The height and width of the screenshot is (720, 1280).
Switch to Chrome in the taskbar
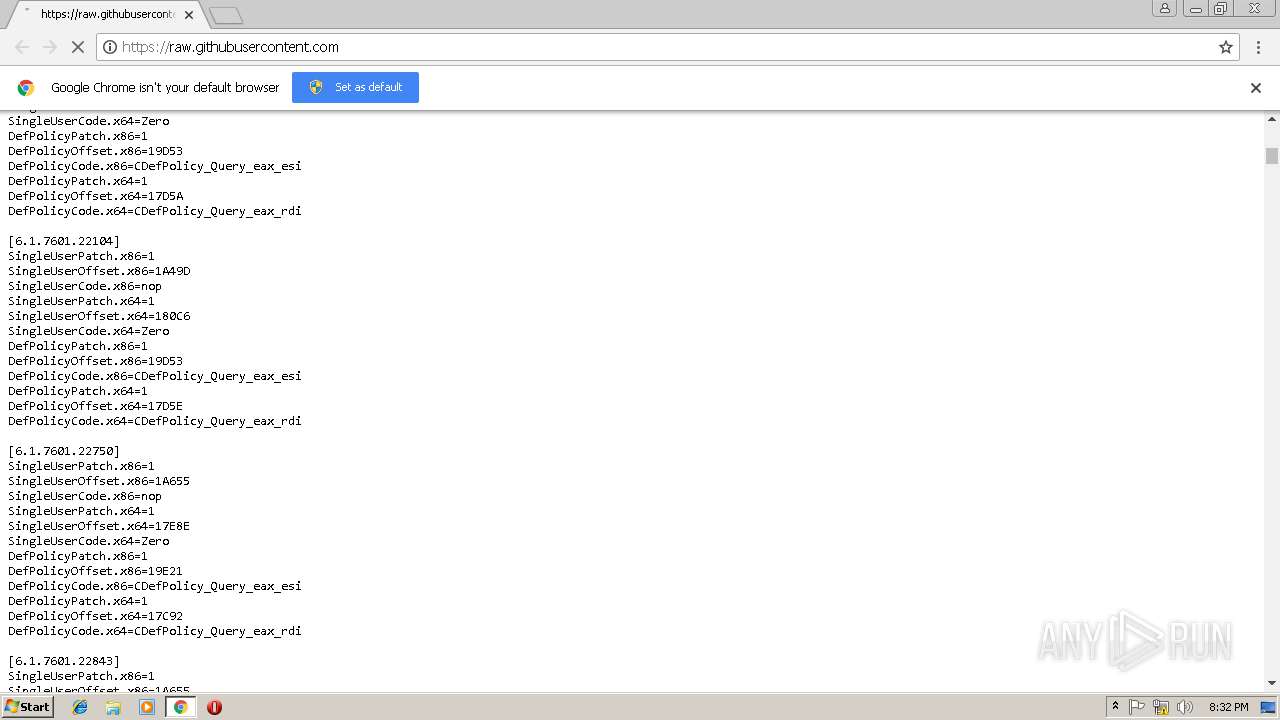point(180,707)
